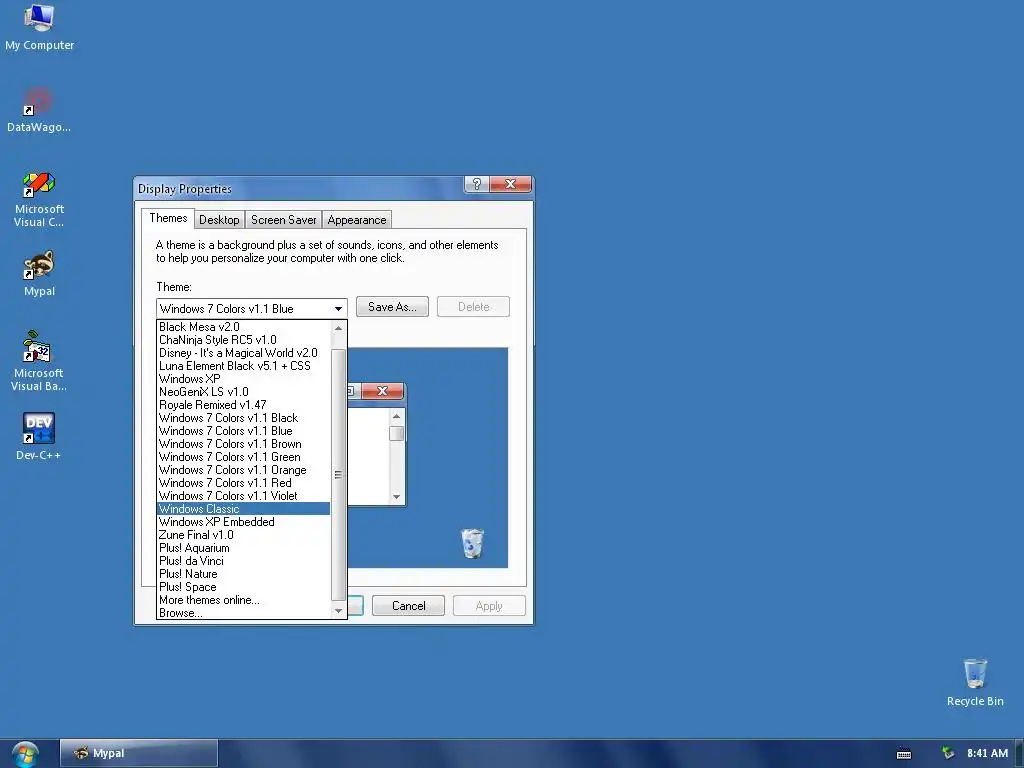Click the taskbar clock showing 8:41 AM
Image resolution: width=1024 pixels, height=768 pixels.
pyautogui.click(x=987, y=753)
